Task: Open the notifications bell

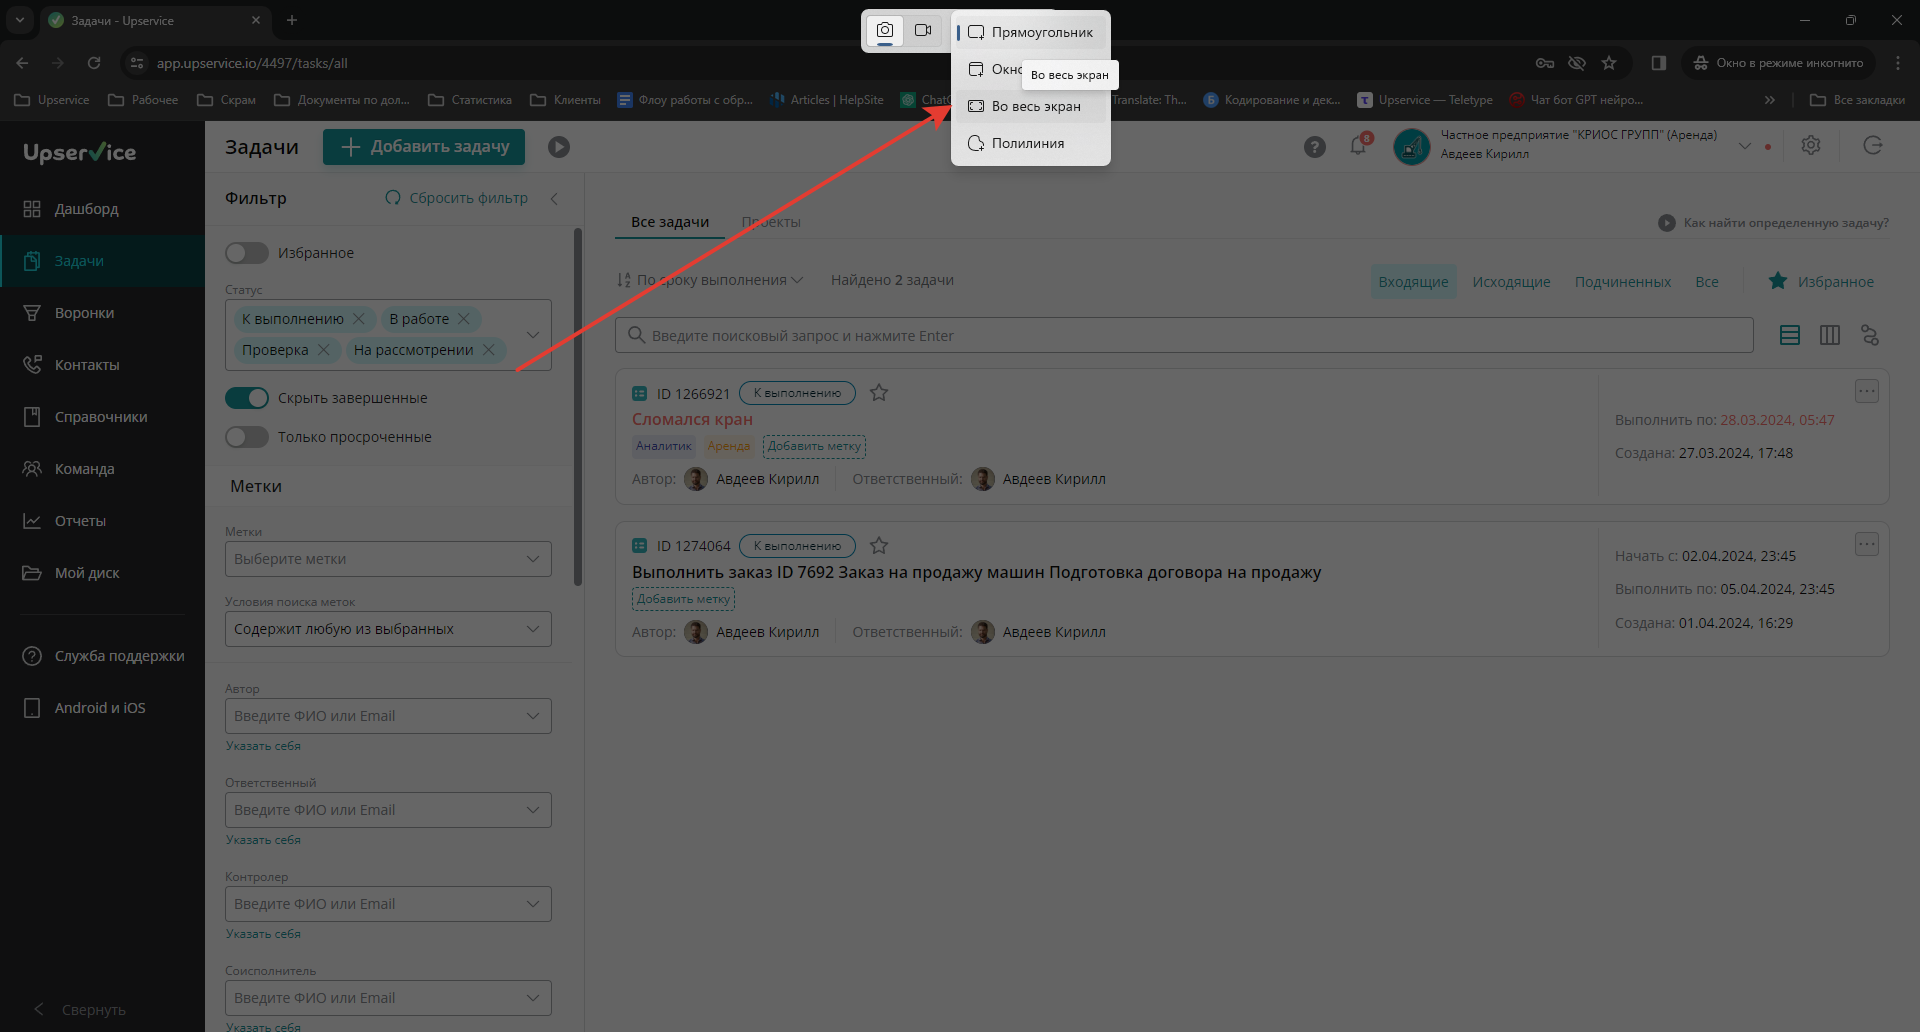Action: 1358,146
